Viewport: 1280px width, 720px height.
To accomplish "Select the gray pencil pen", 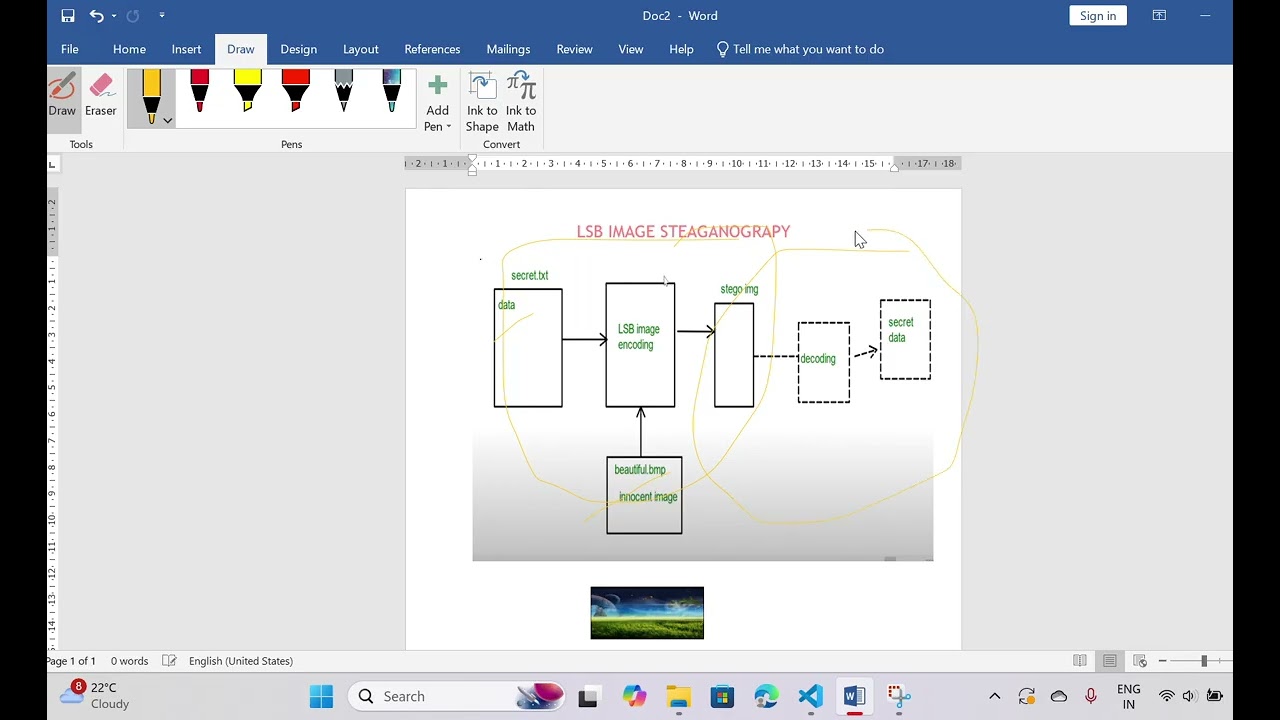I will point(343,92).
